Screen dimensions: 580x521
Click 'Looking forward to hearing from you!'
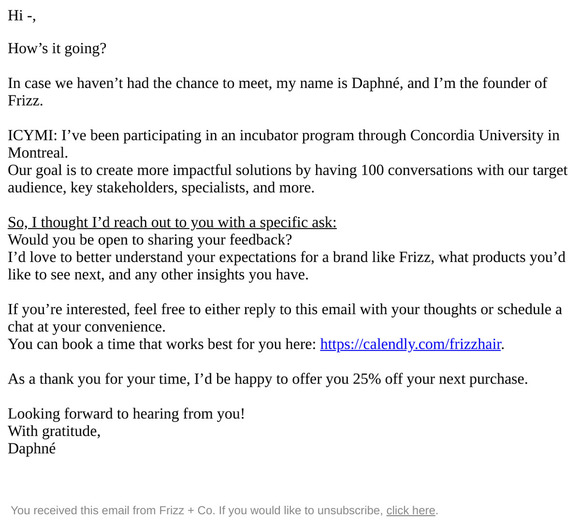coord(126,414)
